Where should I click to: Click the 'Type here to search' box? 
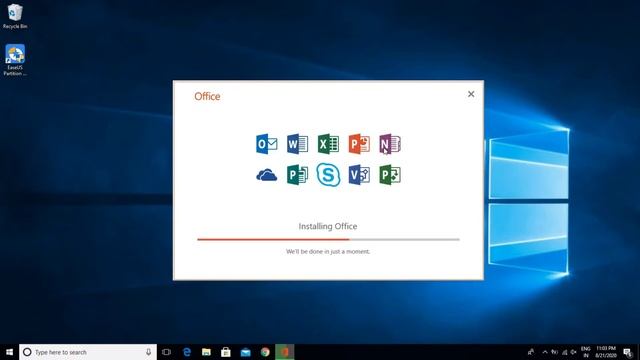[88, 352]
